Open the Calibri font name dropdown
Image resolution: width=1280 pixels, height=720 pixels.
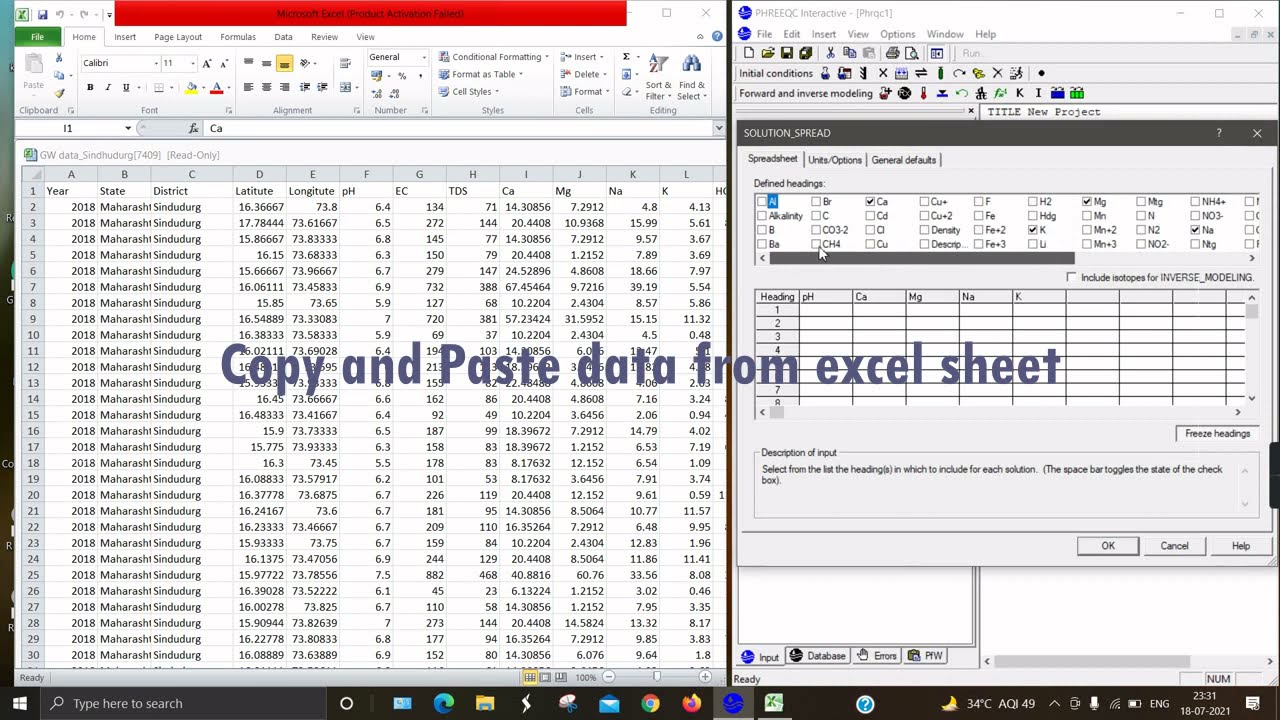(155, 63)
